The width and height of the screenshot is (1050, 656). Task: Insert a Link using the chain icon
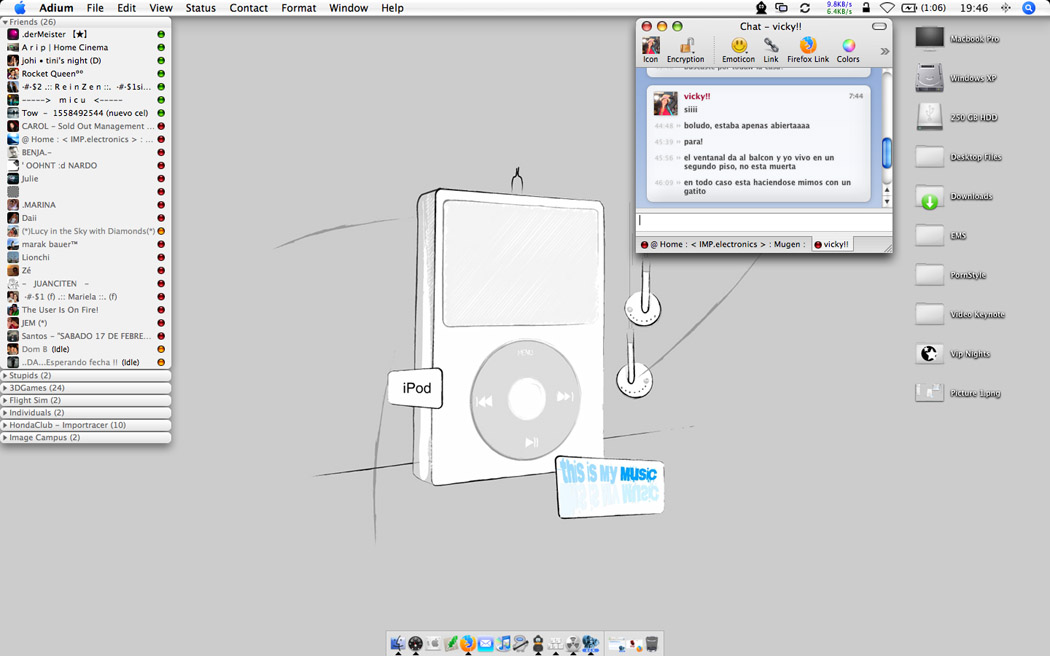coord(771,50)
